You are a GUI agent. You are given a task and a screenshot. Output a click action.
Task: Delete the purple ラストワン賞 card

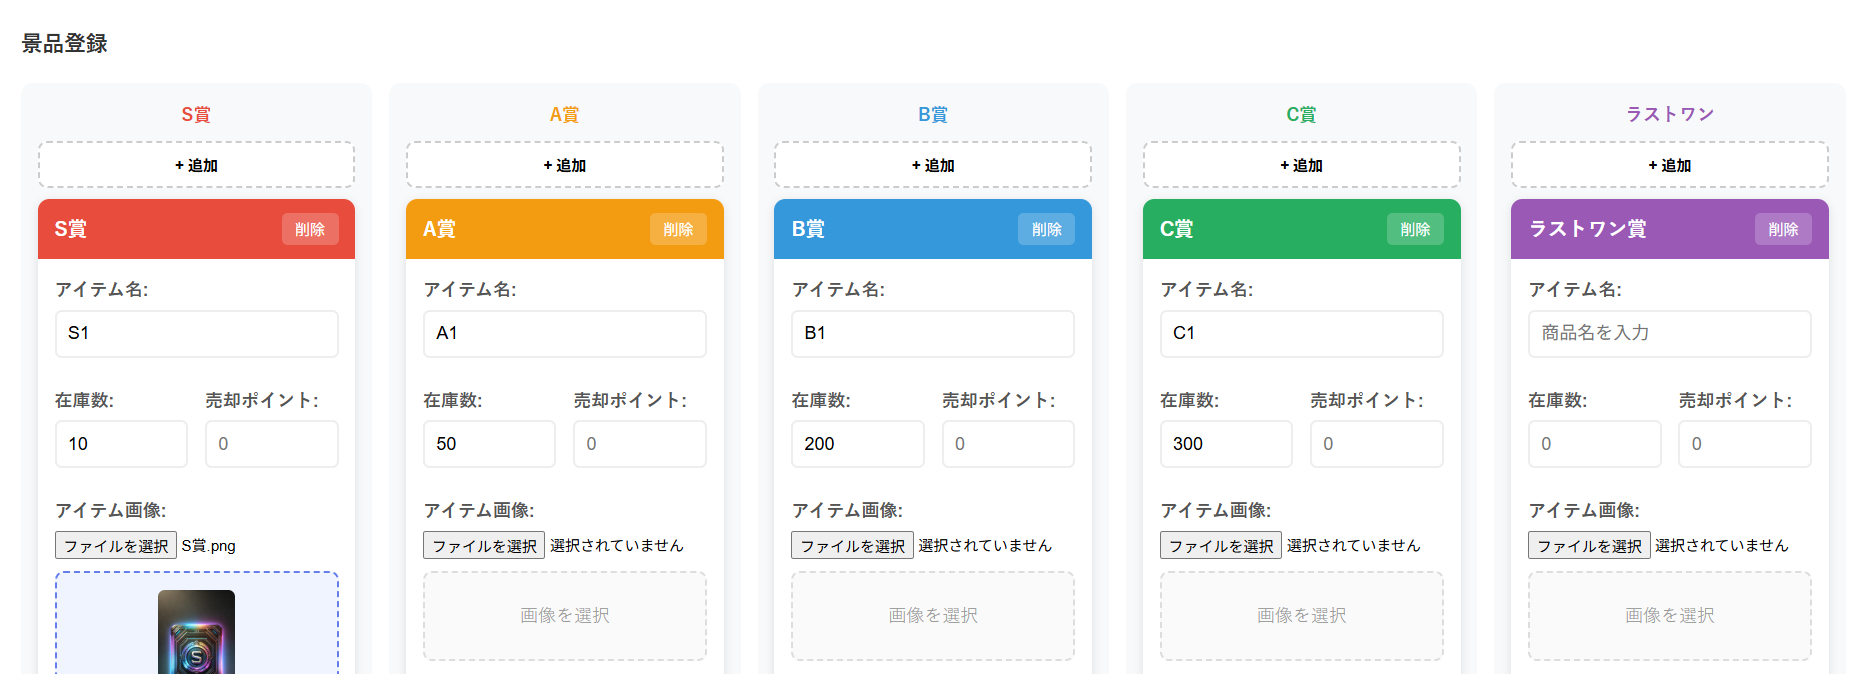click(1782, 229)
